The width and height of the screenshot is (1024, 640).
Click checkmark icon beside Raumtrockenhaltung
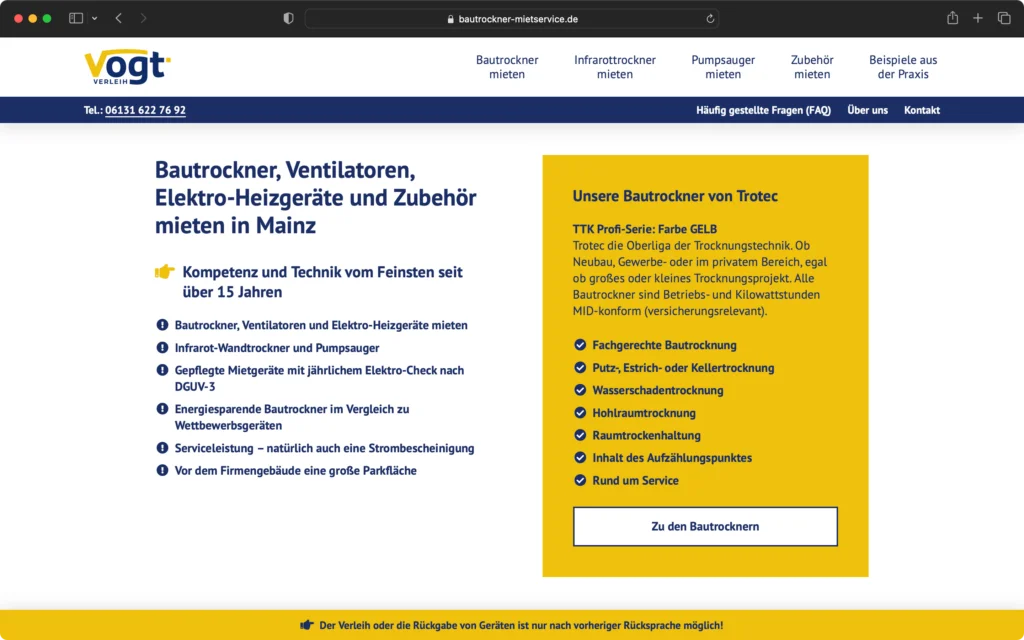[580, 435]
